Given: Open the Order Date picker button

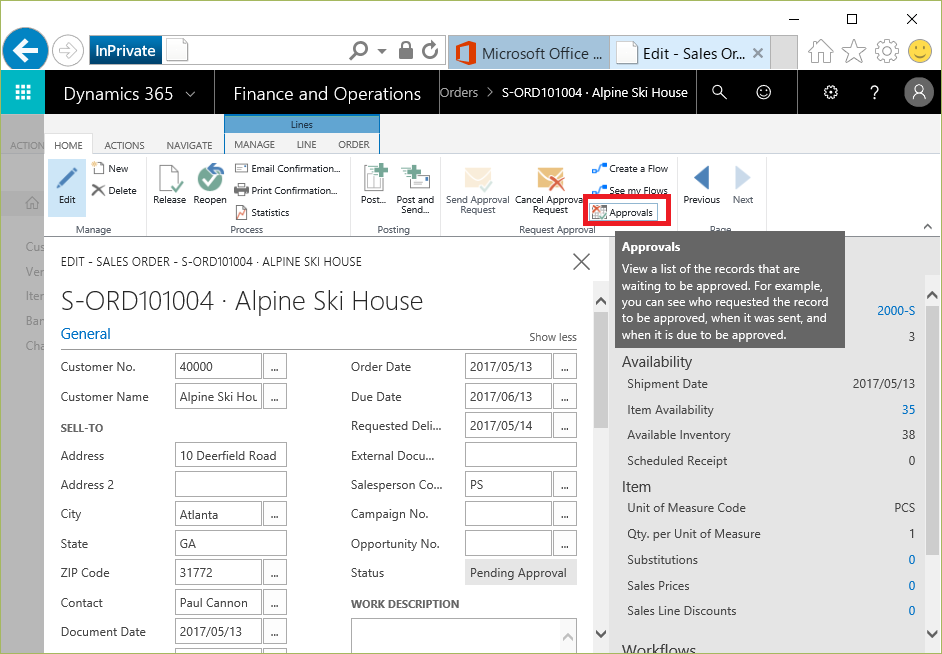Looking at the screenshot, I should tap(565, 366).
